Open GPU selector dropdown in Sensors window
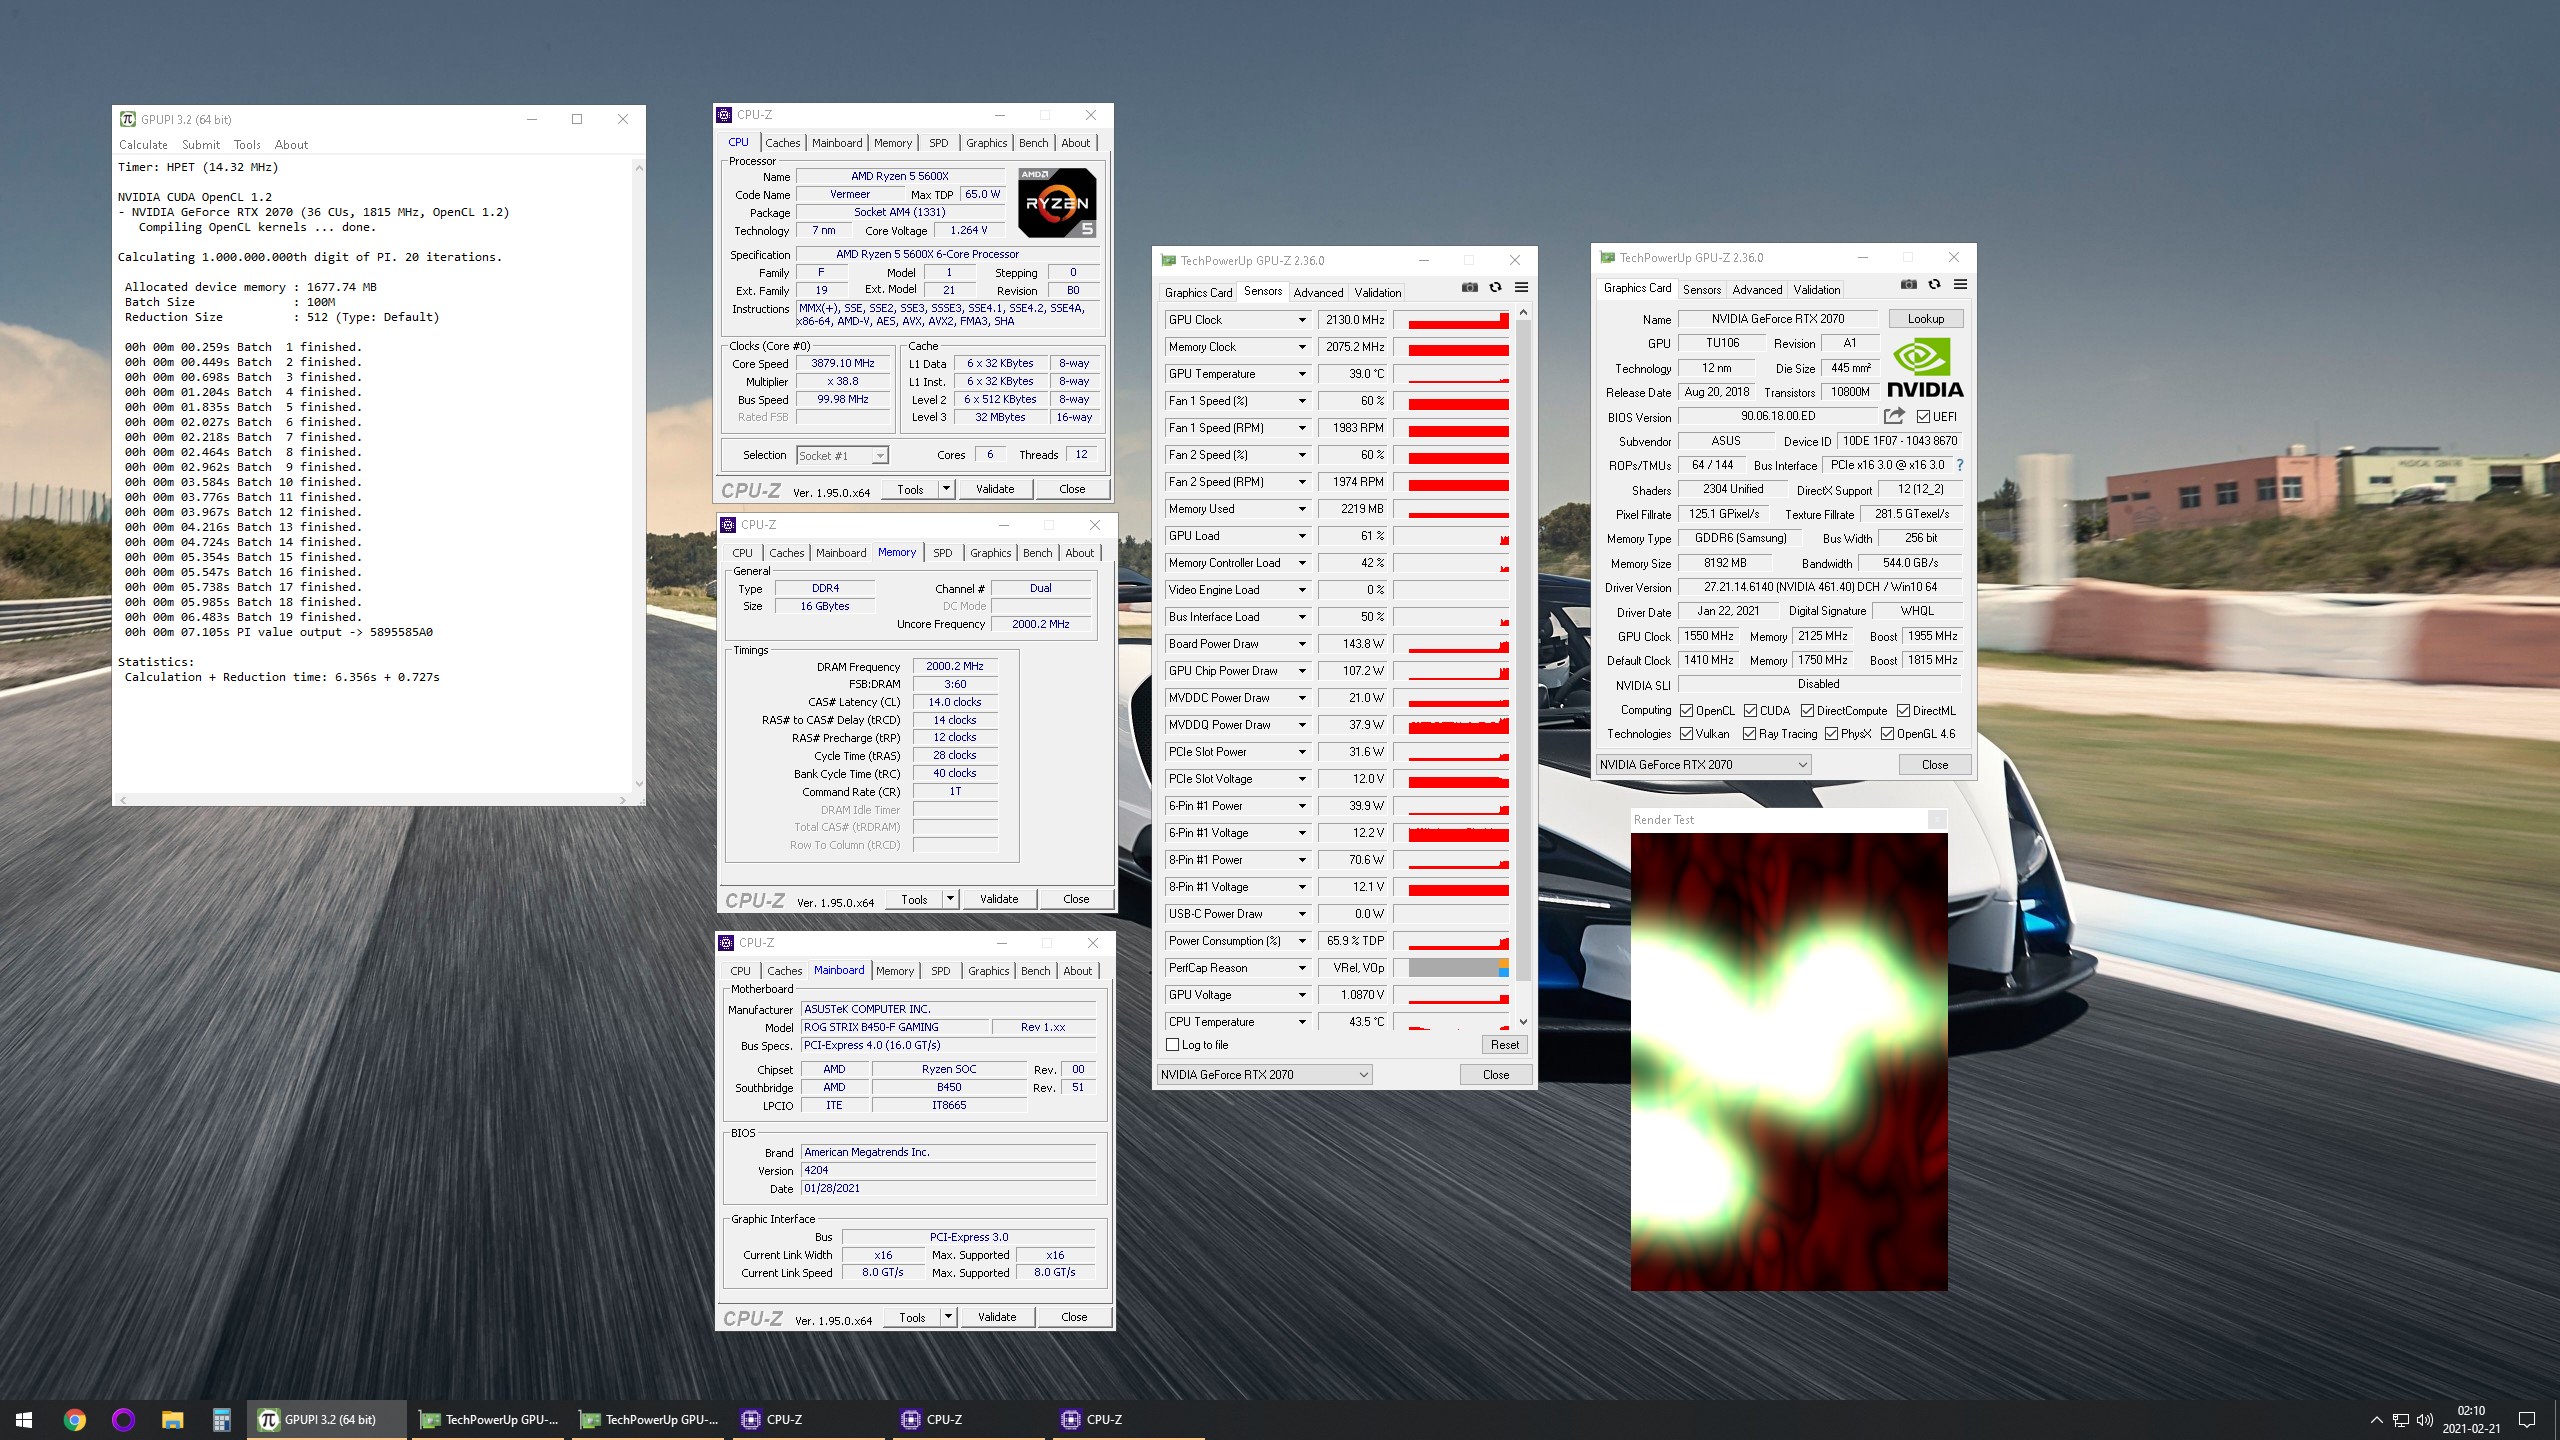The height and width of the screenshot is (1440, 2560). coord(1264,1075)
